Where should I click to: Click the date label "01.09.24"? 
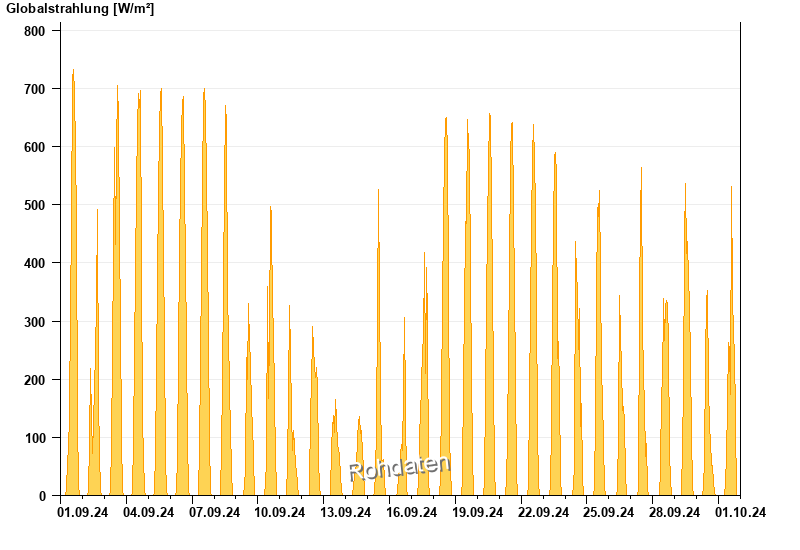83,512
